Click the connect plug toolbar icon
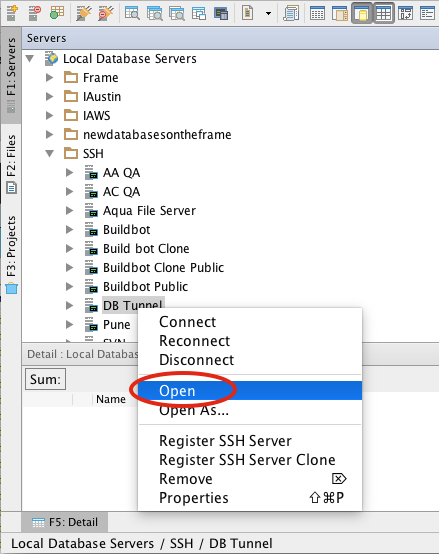Image resolution: width=439 pixels, height=554 pixels. click(84, 13)
